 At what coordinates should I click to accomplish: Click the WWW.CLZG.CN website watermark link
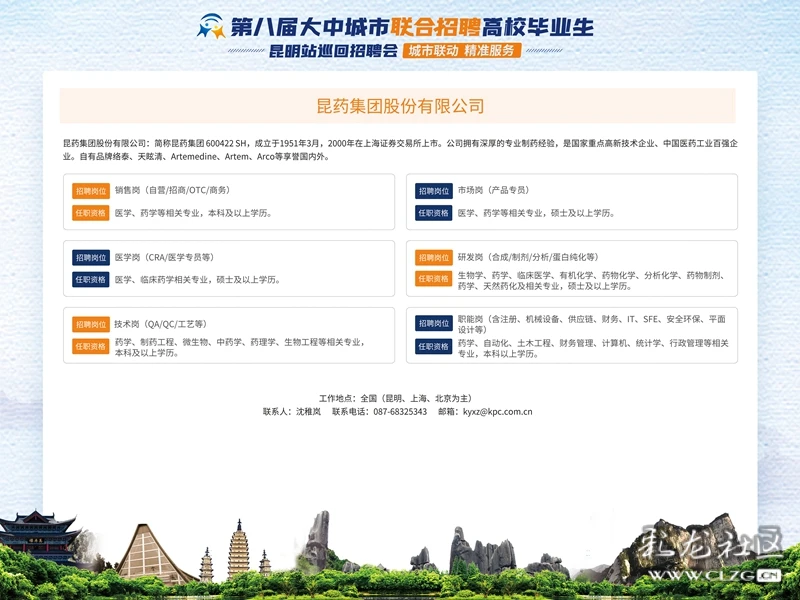(715, 576)
